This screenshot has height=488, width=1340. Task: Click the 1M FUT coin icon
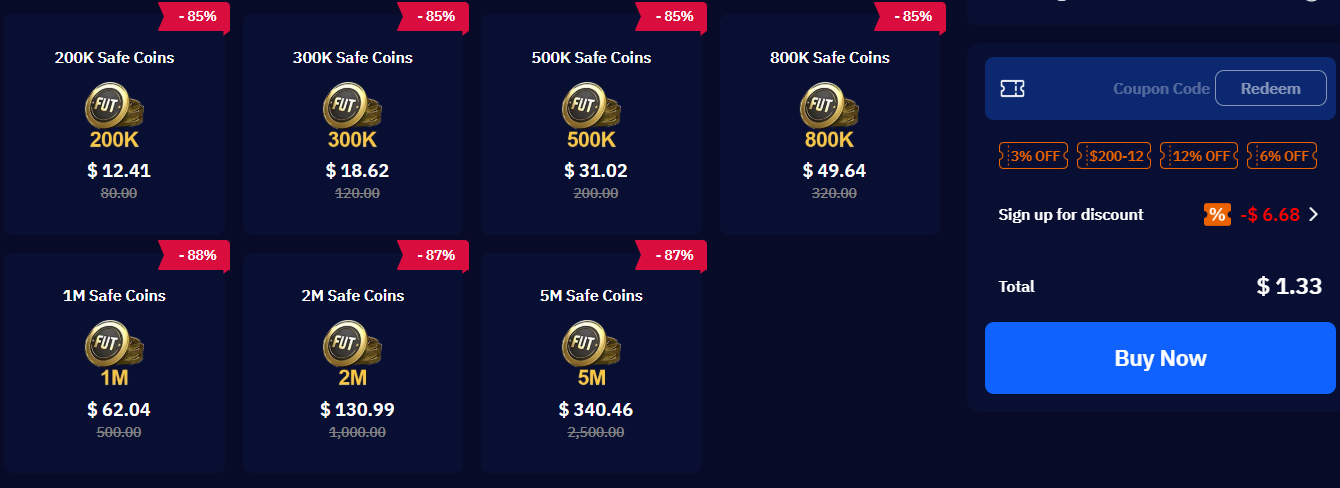(114, 343)
